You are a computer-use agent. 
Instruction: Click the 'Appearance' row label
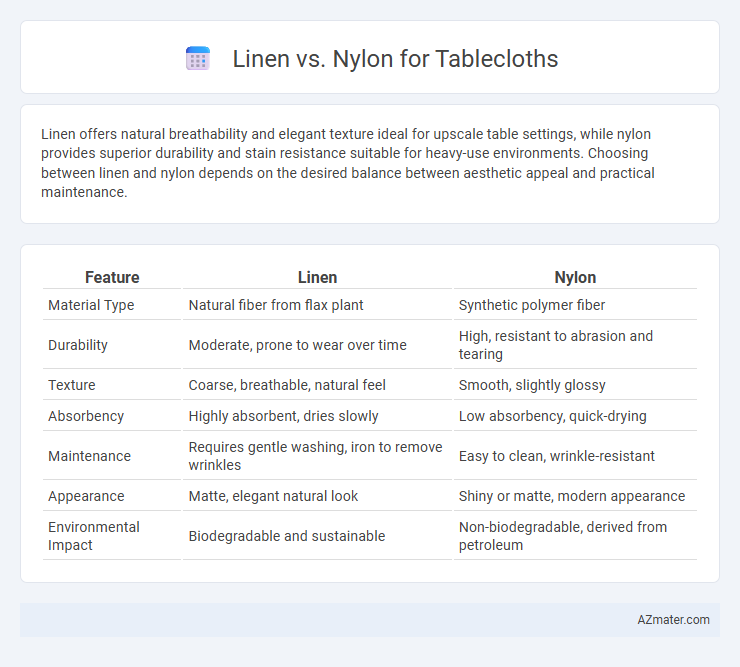tap(86, 496)
